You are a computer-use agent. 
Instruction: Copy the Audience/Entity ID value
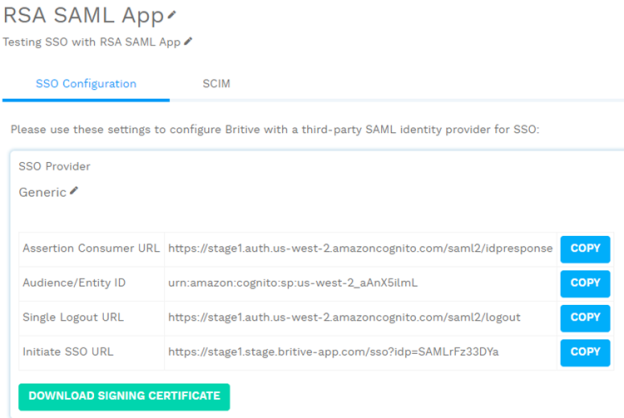point(584,284)
